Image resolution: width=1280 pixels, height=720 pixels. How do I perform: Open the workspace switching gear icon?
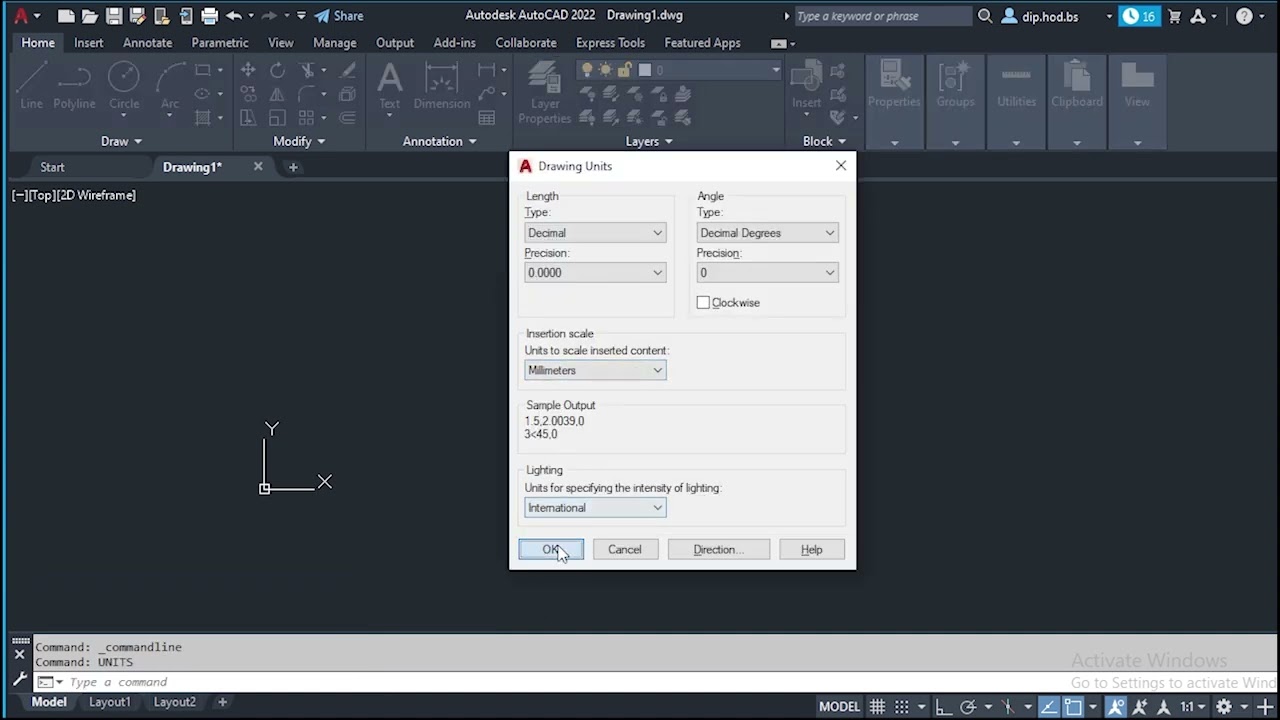click(1223, 706)
